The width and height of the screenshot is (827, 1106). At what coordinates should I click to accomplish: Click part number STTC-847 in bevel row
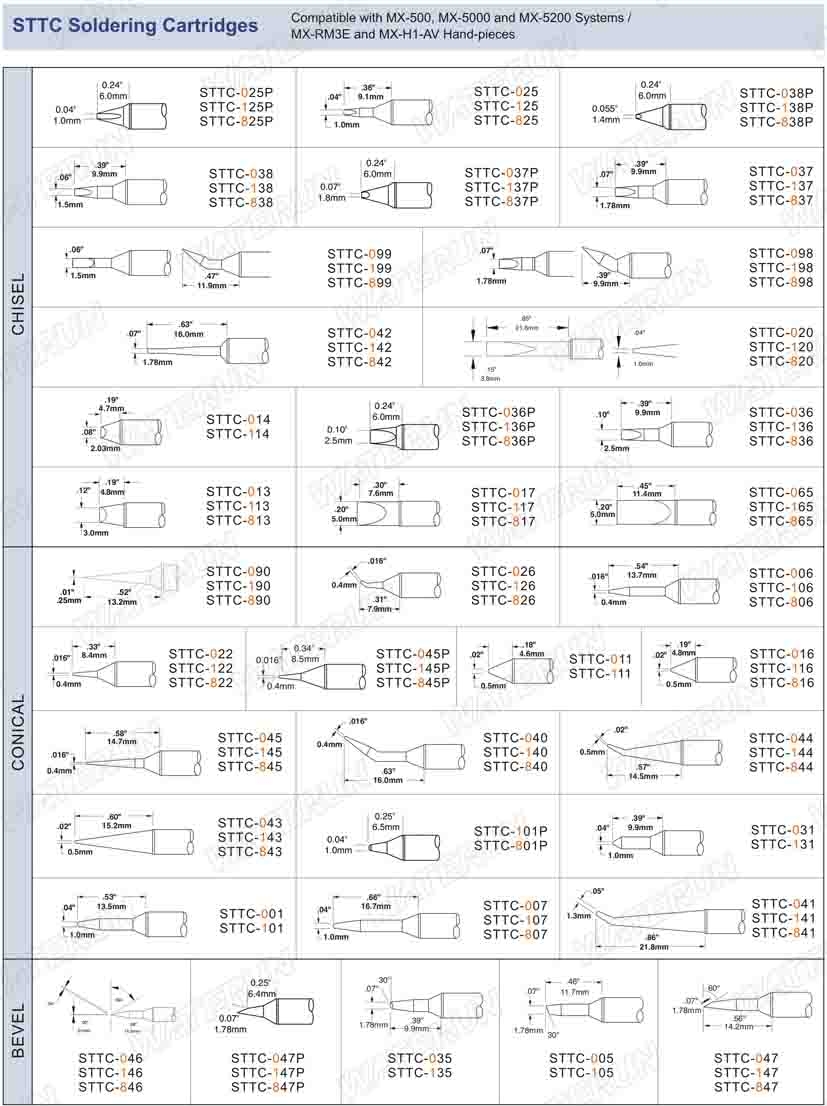(747, 1087)
